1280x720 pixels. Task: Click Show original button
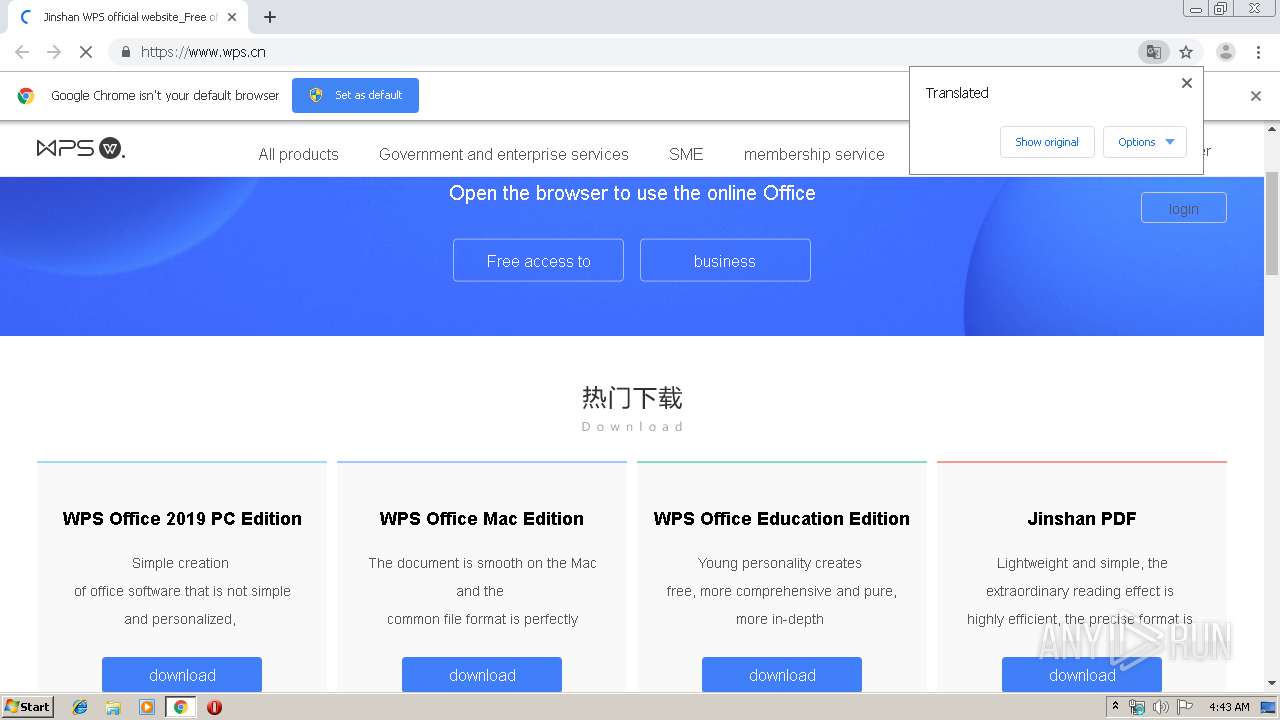pos(1047,142)
